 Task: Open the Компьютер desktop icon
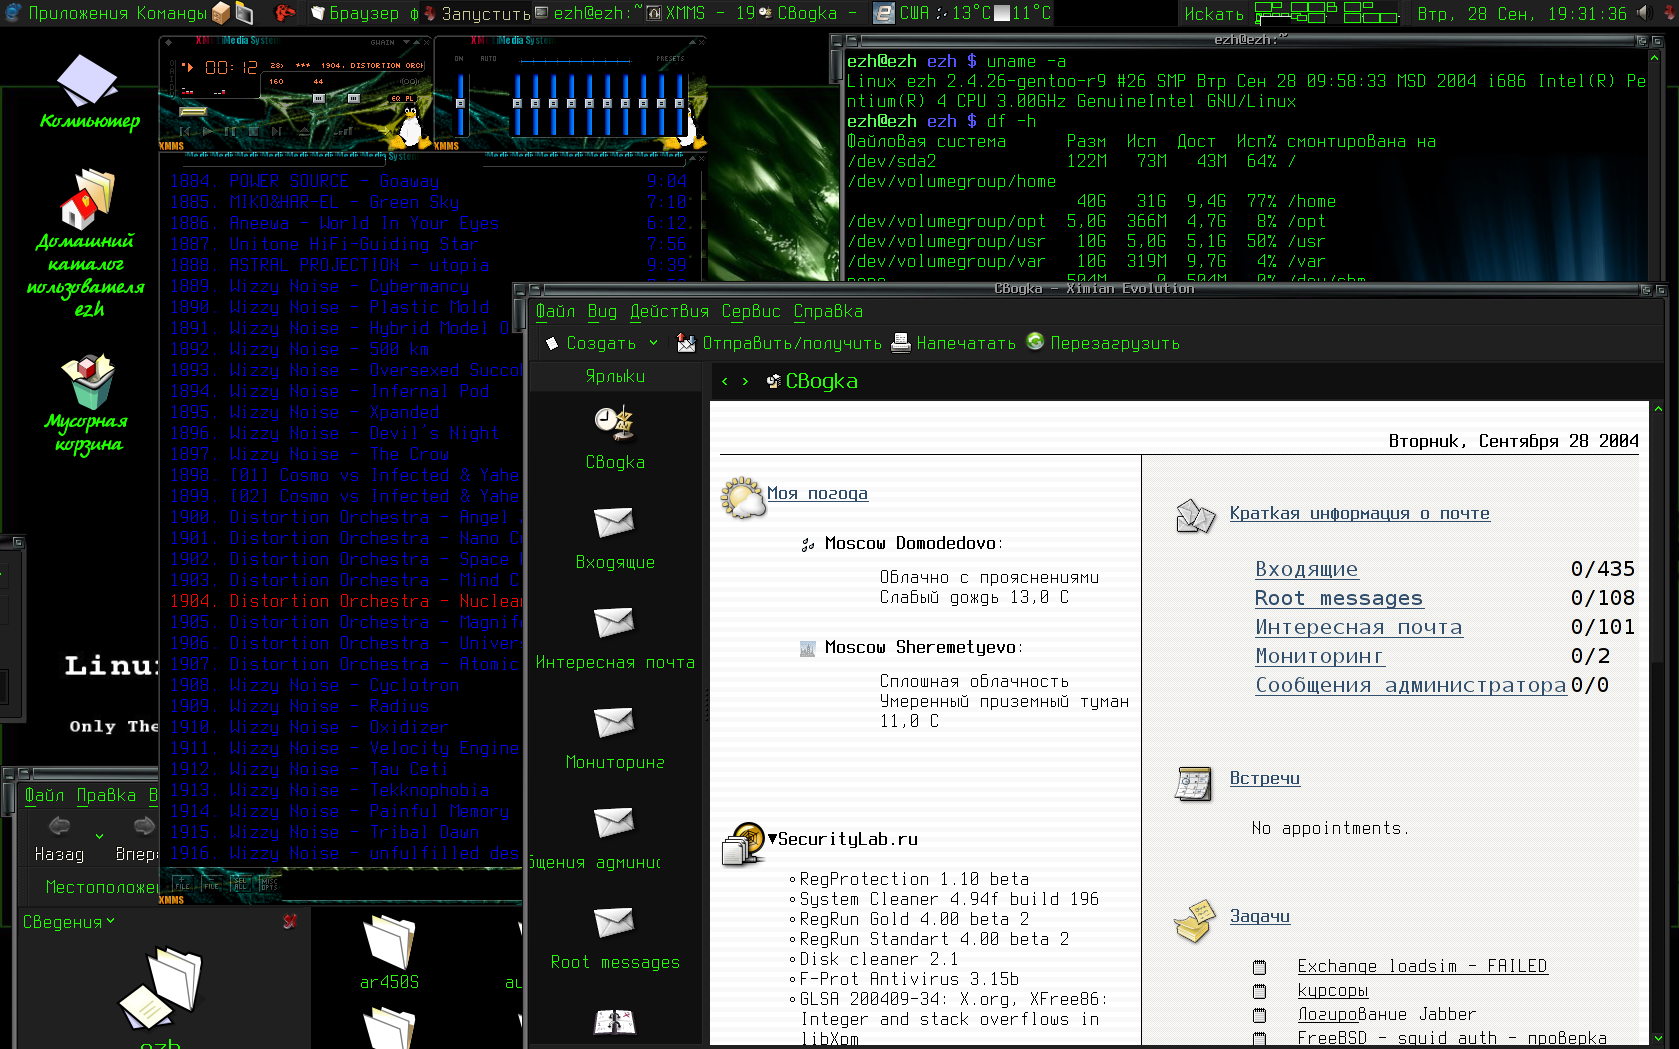click(x=88, y=80)
